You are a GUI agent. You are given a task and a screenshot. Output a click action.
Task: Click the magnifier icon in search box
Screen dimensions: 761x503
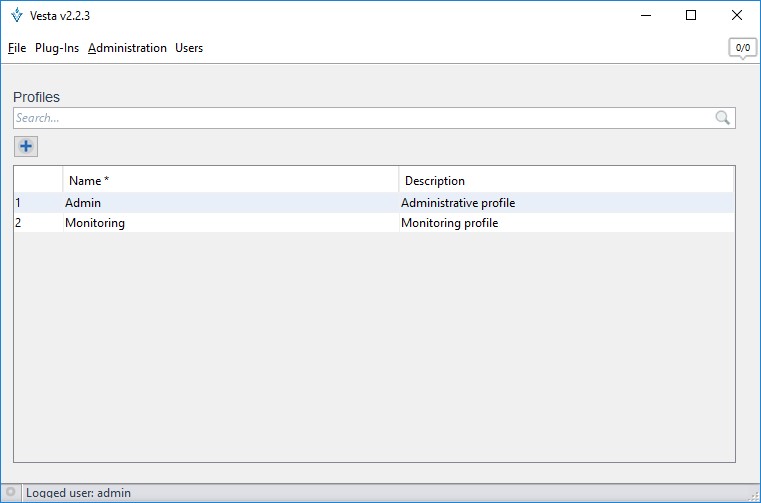point(723,118)
